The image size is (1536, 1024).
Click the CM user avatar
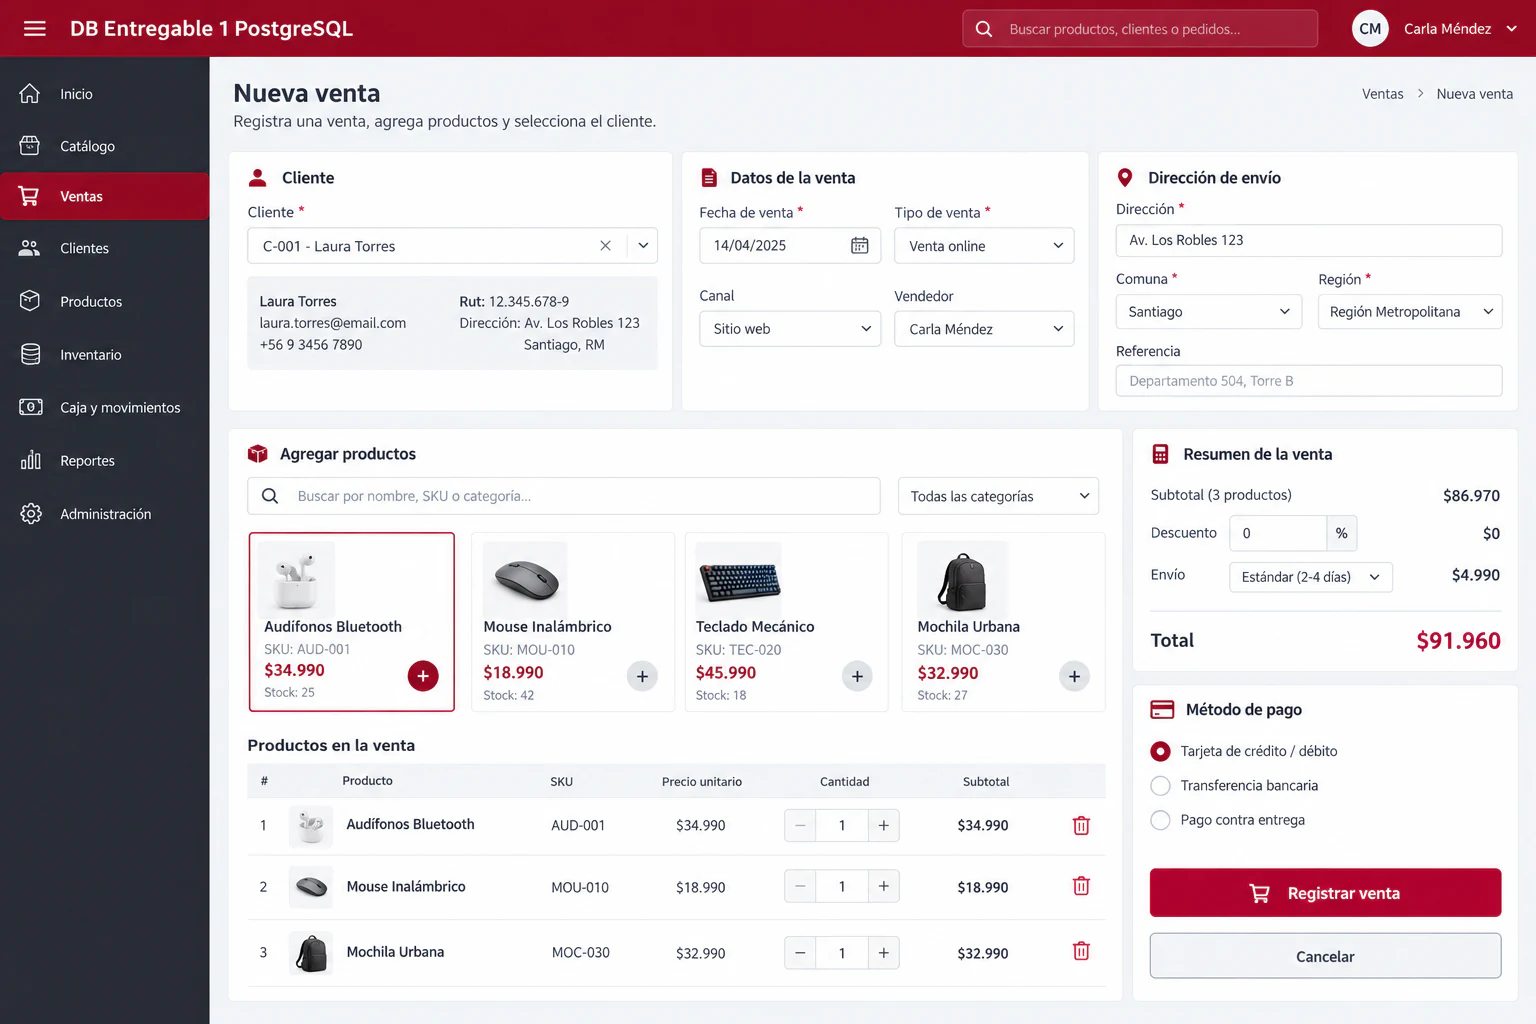[x=1370, y=28]
